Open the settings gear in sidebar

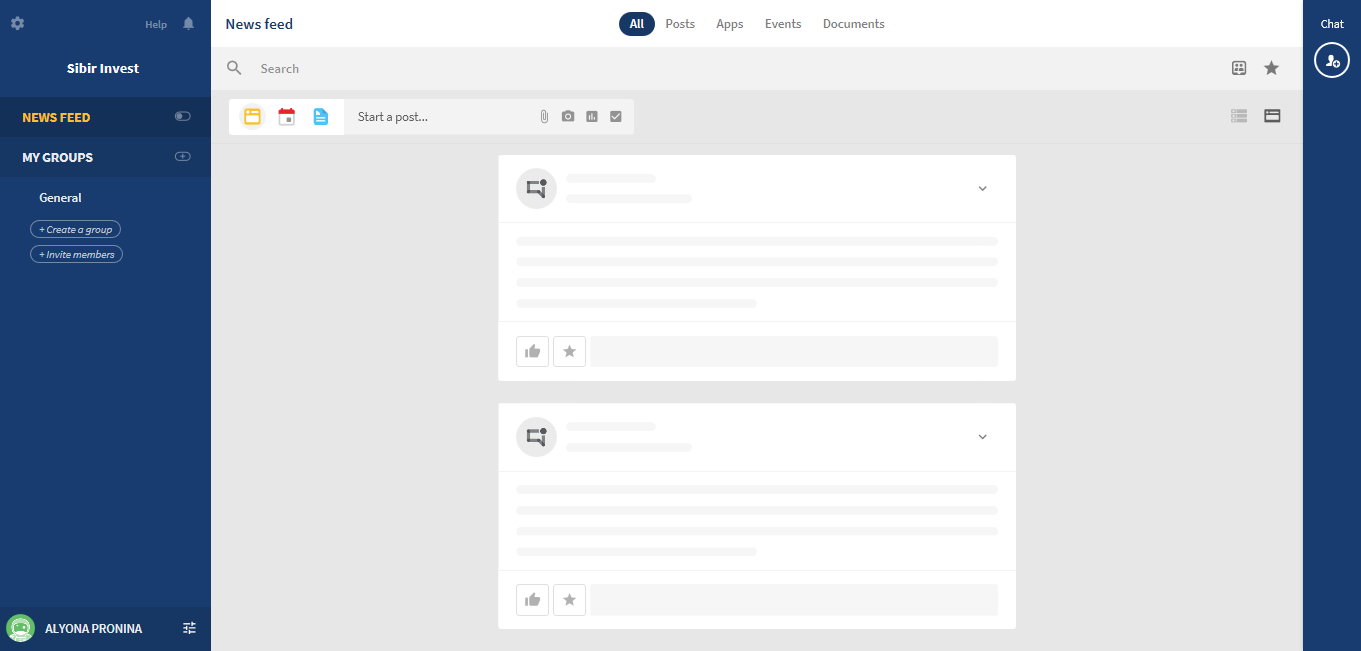coord(17,23)
